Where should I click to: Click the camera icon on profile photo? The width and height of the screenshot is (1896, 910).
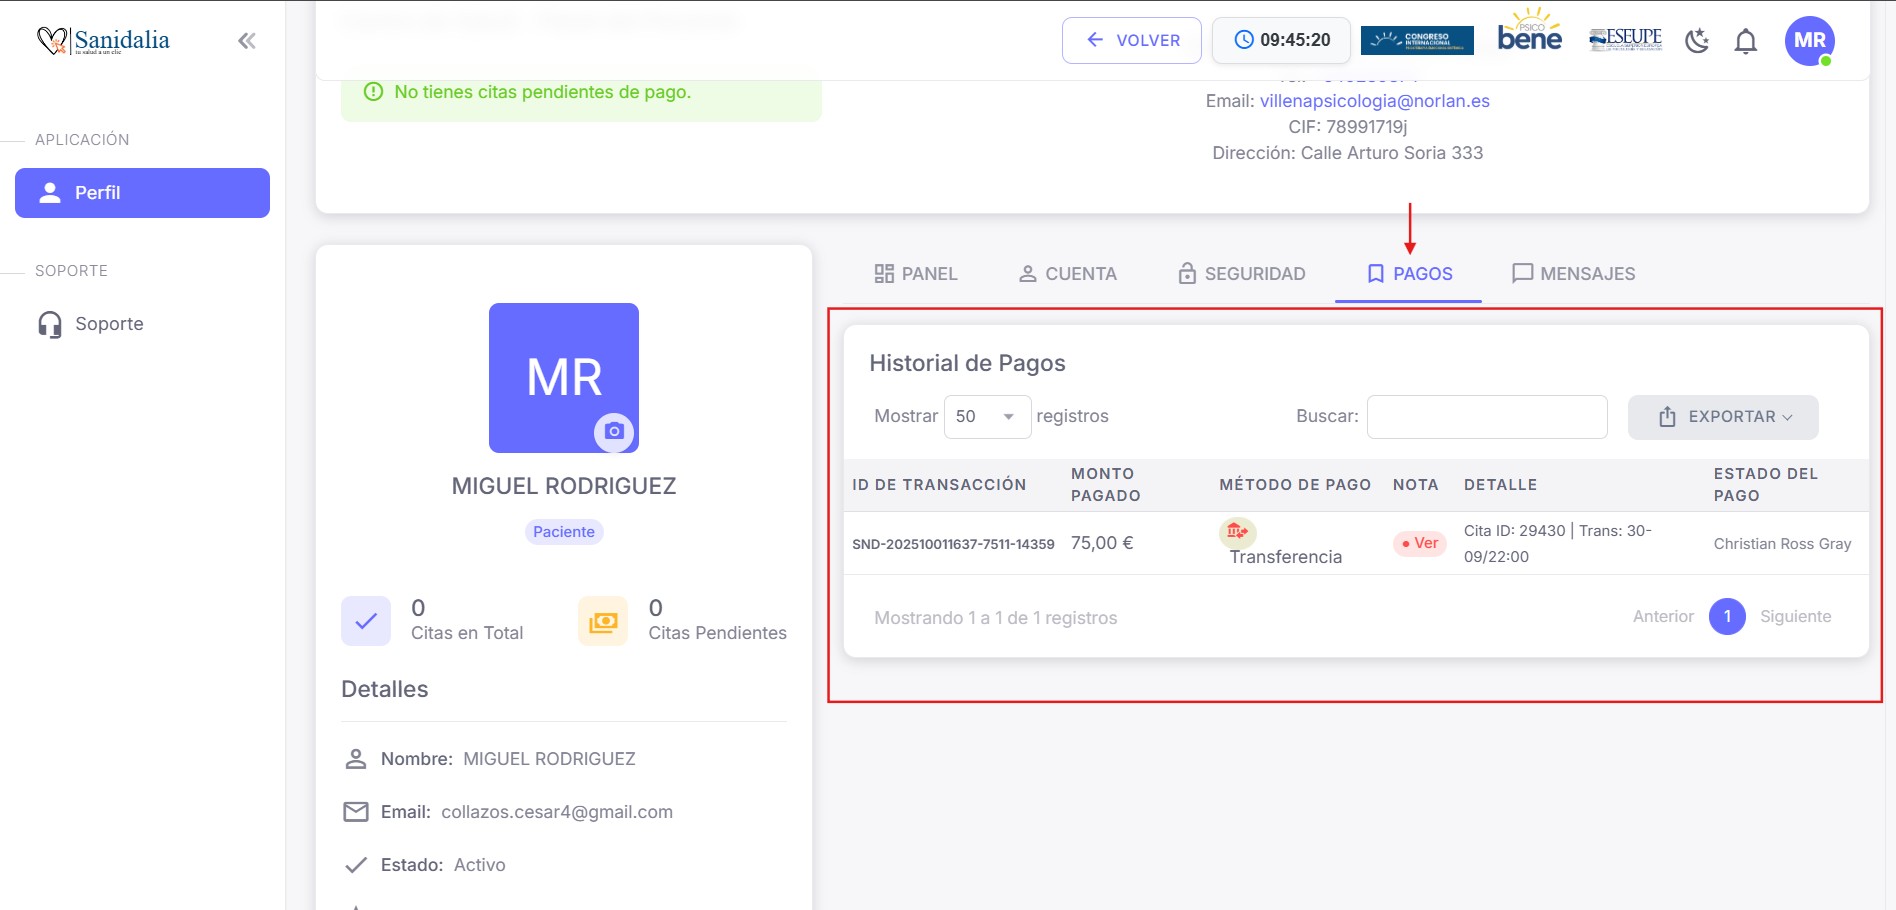coord(614,431)
